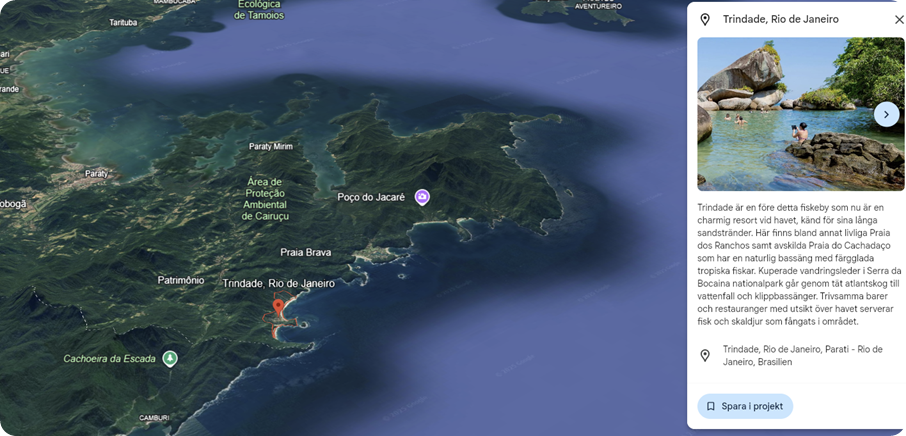
Task: Click the Praia Brava map label
Action: 306,252
